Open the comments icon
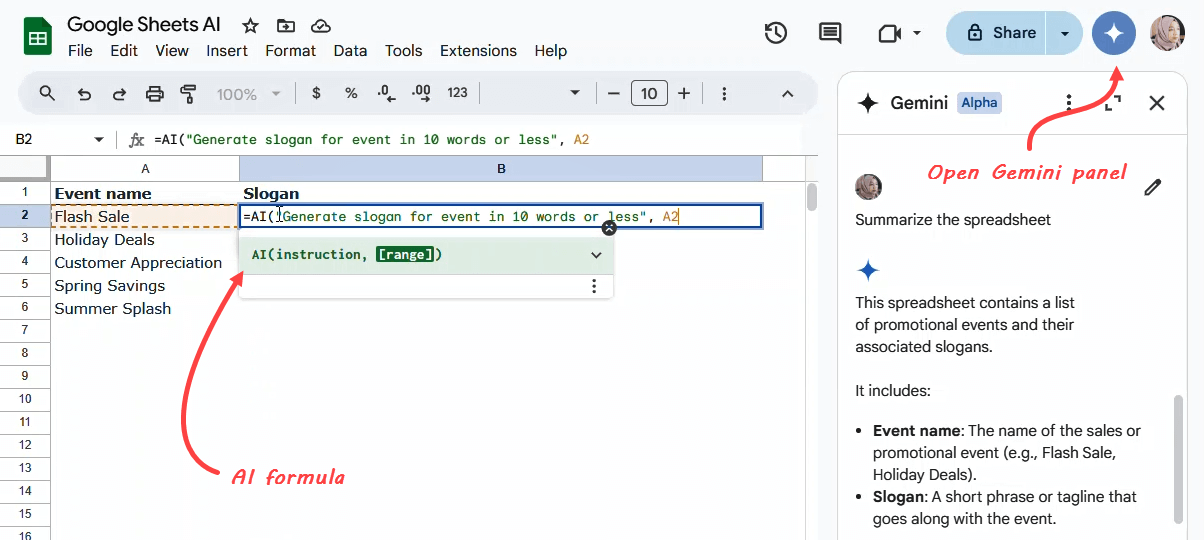 coord(830,33)
